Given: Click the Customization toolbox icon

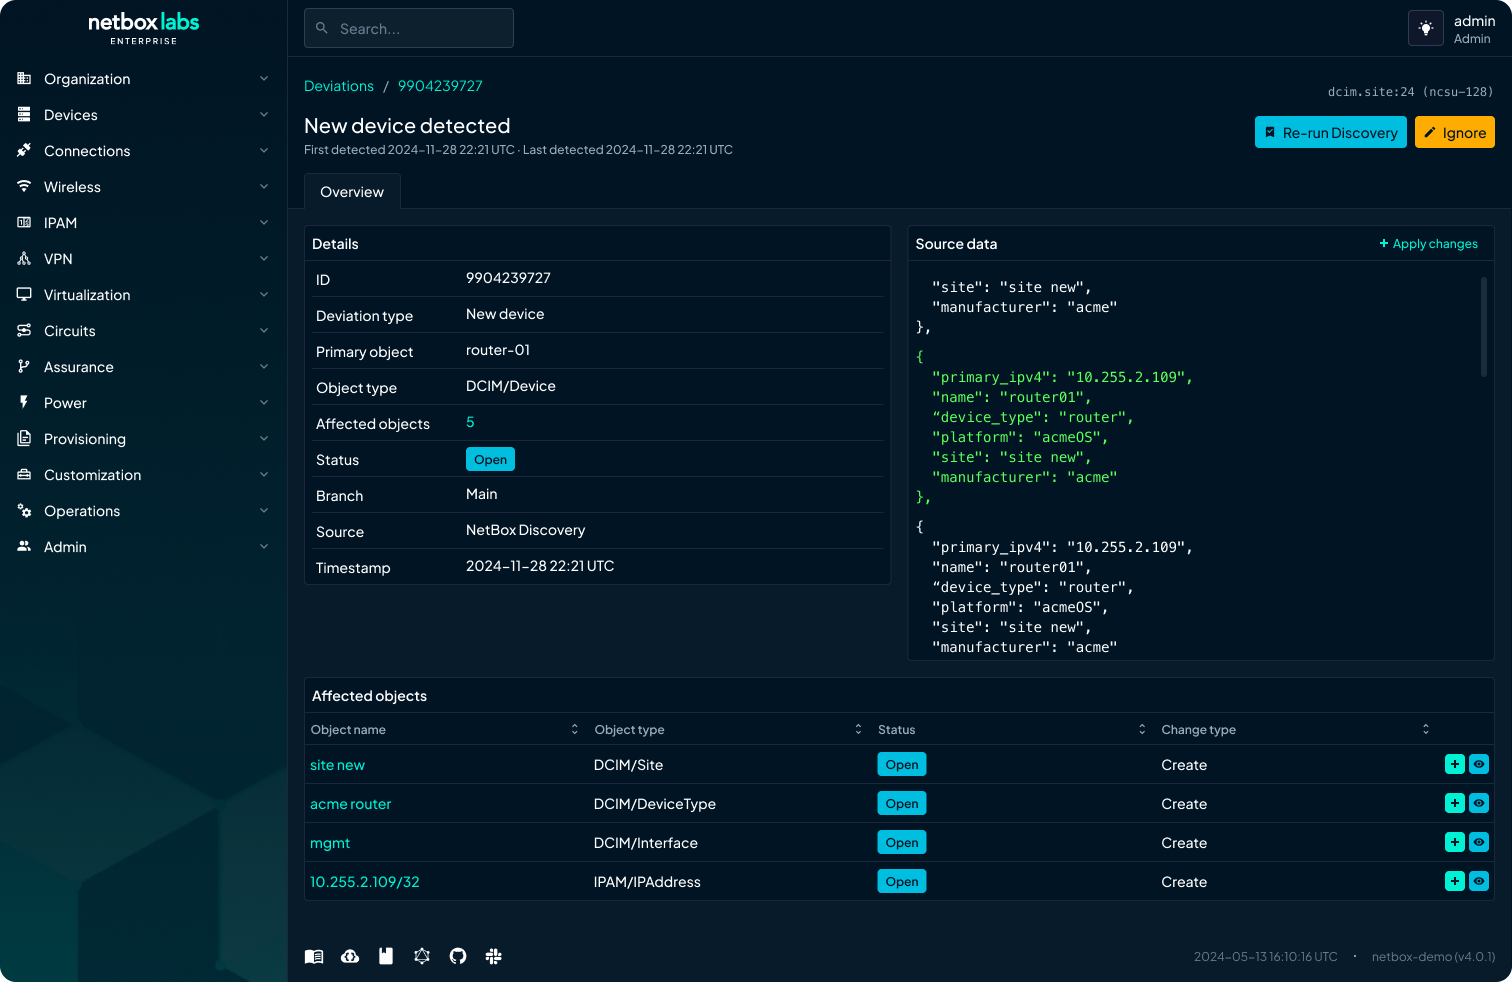Looking at the screenshot, I should (24, 474).
